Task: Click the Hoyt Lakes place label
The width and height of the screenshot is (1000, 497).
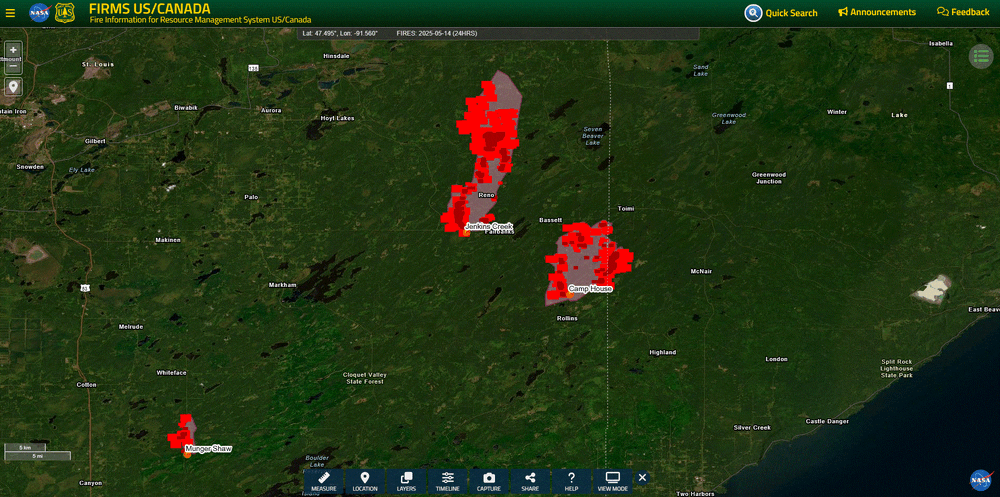Action: (337, 118)
